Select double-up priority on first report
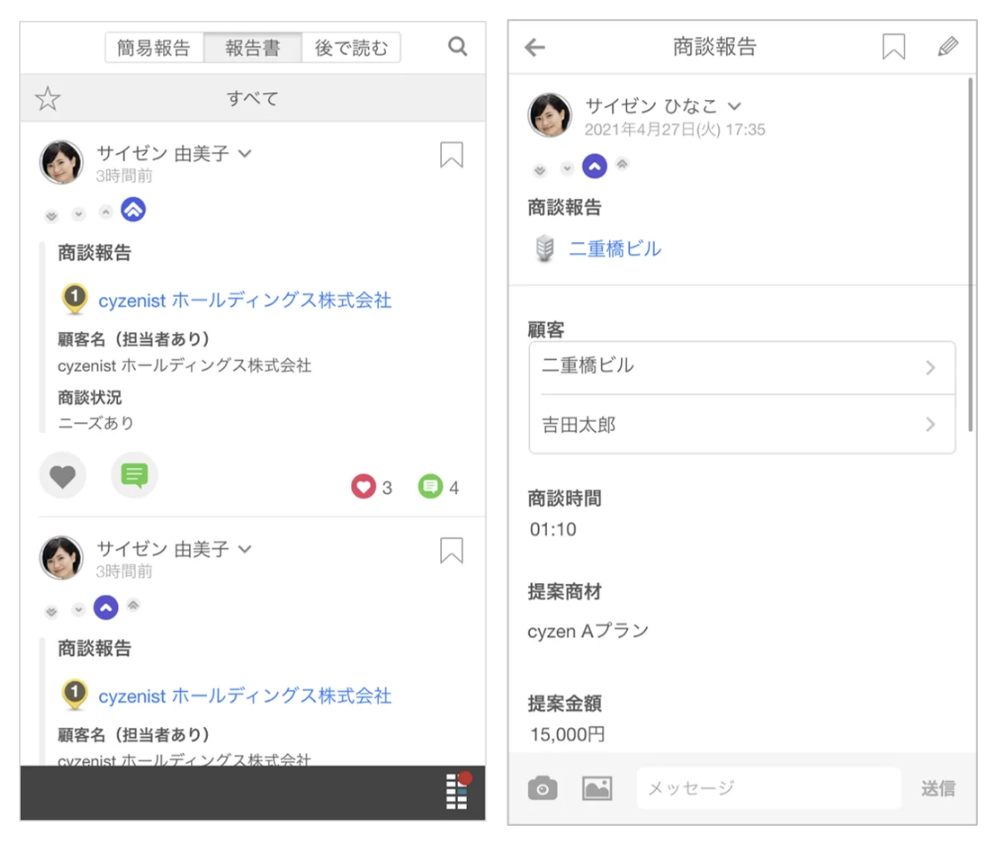This screenshot has height=842, width=1006. [x=133, y=210]
